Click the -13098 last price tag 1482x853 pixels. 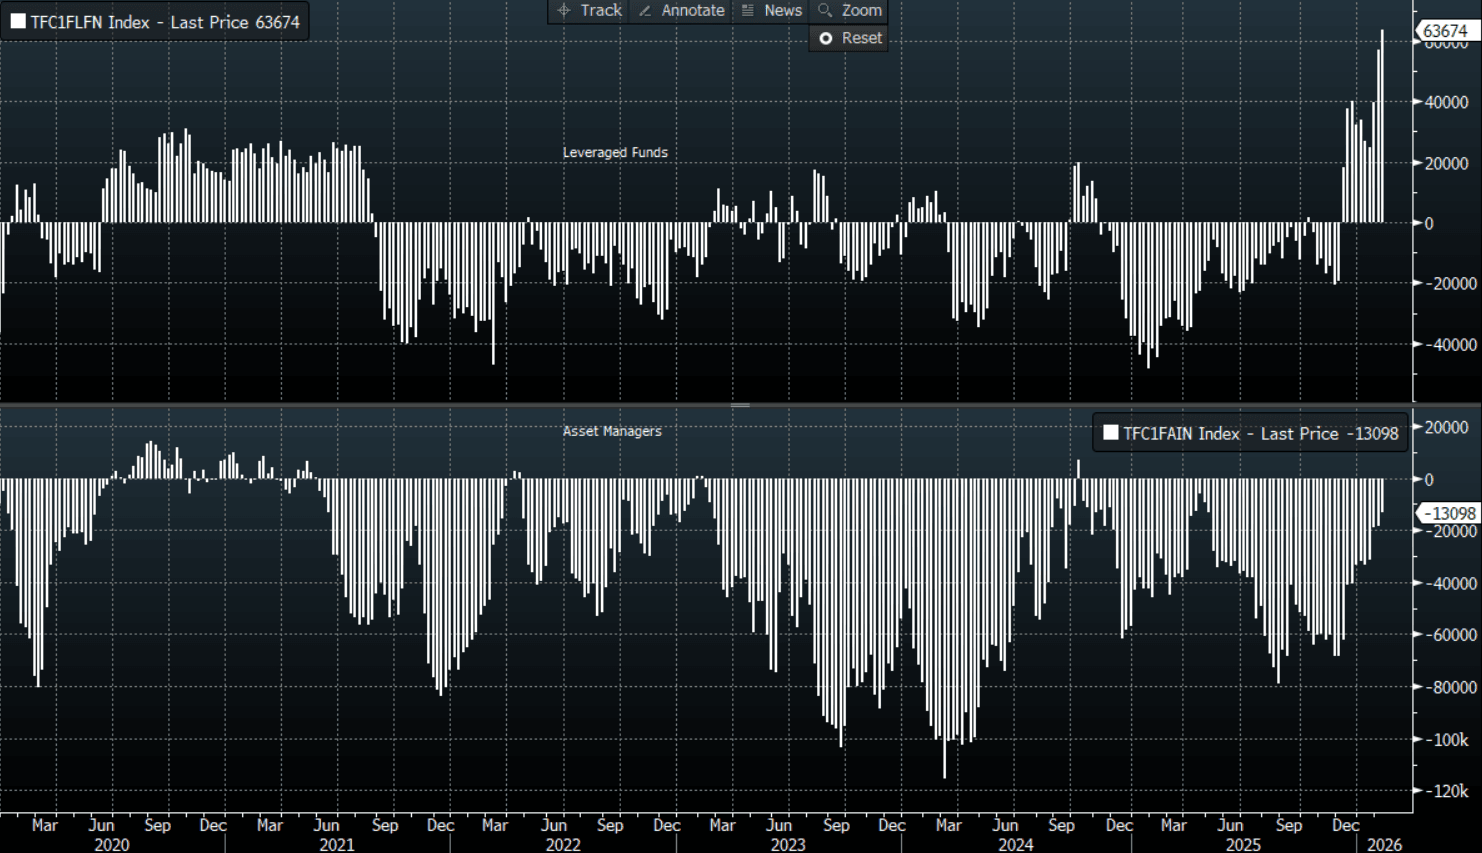1449,513
